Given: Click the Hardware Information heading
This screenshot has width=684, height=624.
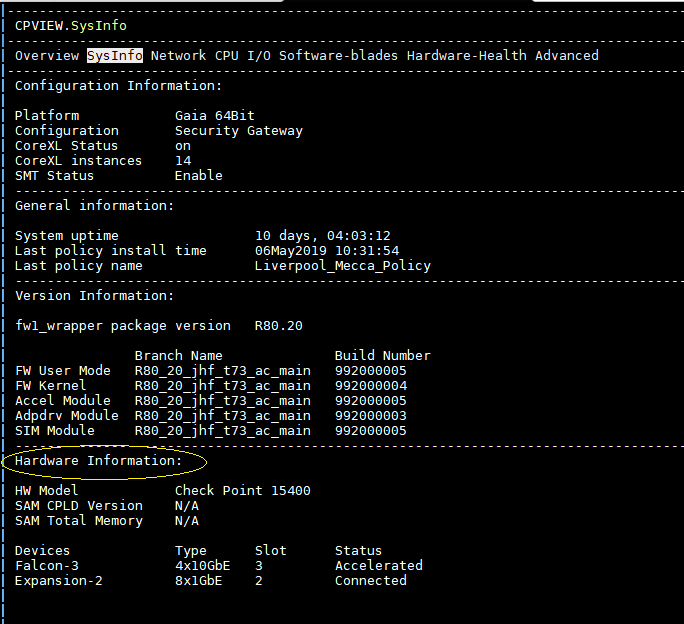Looking at the screenshot, I should pos(99,461).
